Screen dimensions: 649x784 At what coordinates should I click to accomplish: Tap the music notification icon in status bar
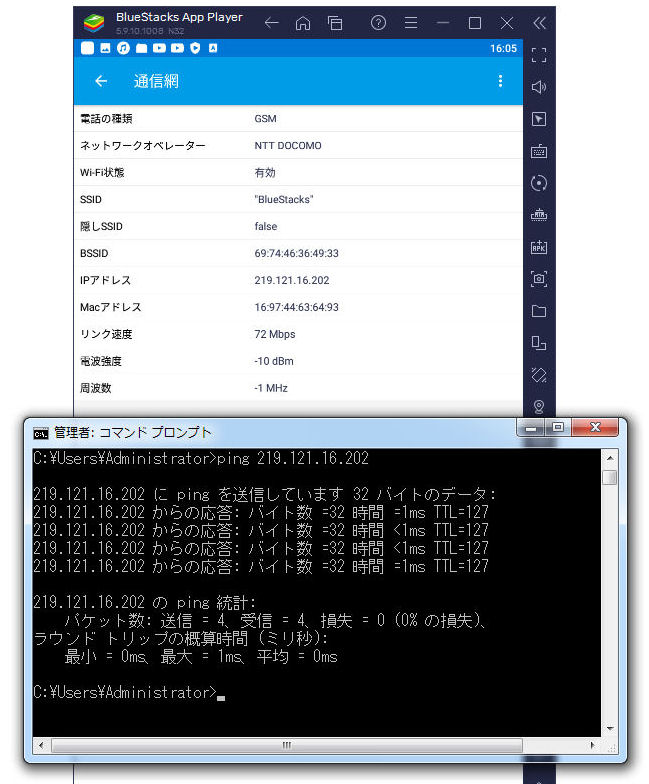point(123,48)
